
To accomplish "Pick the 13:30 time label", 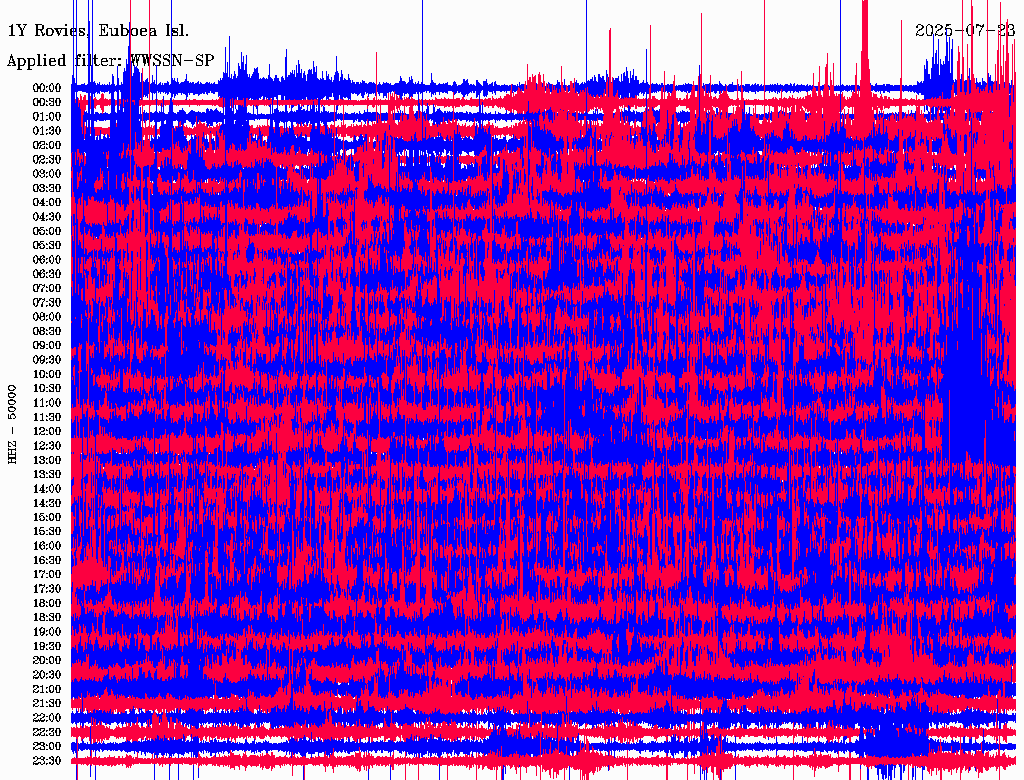I will [x=47, y=474].
